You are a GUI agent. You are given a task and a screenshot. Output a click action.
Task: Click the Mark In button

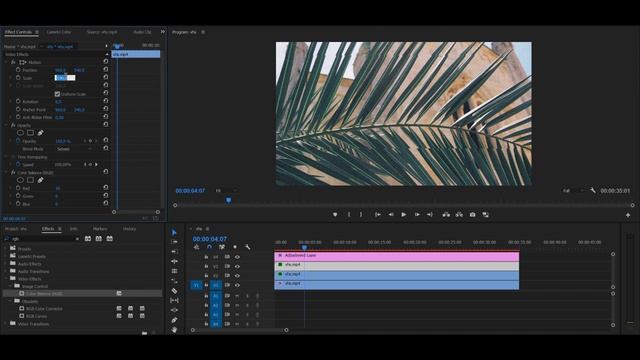[349, 214]
